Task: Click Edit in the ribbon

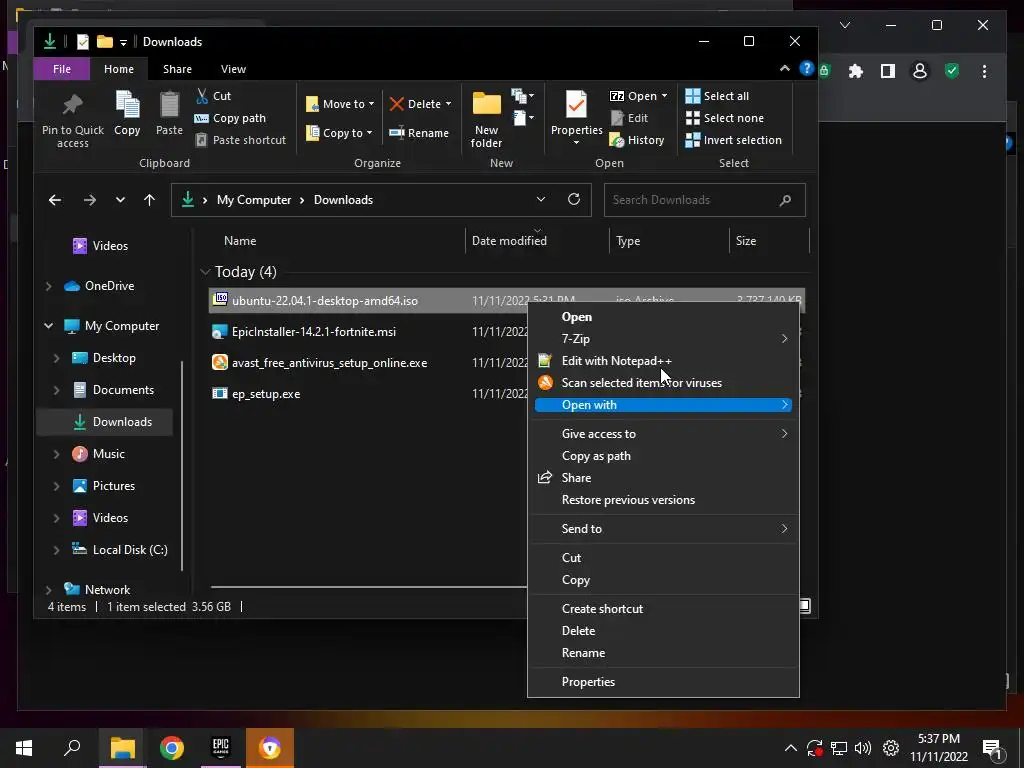Action: (630, 118)
